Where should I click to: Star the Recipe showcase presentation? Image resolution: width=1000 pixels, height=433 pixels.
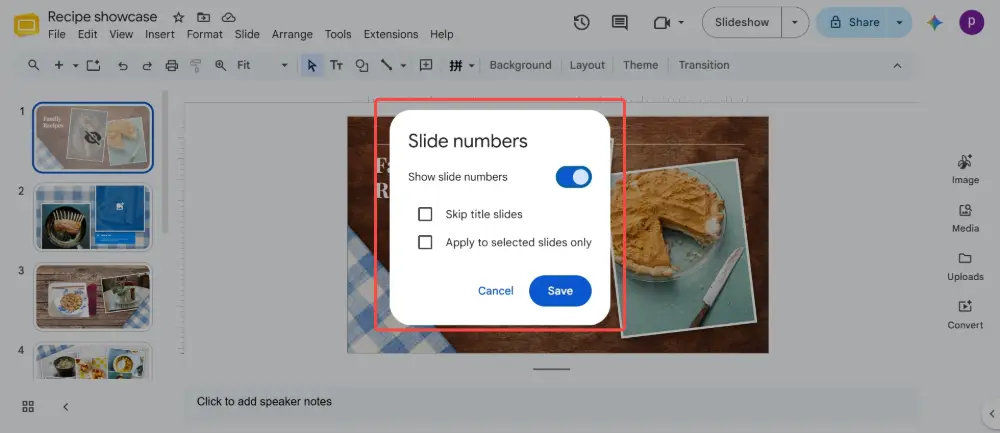179,17
